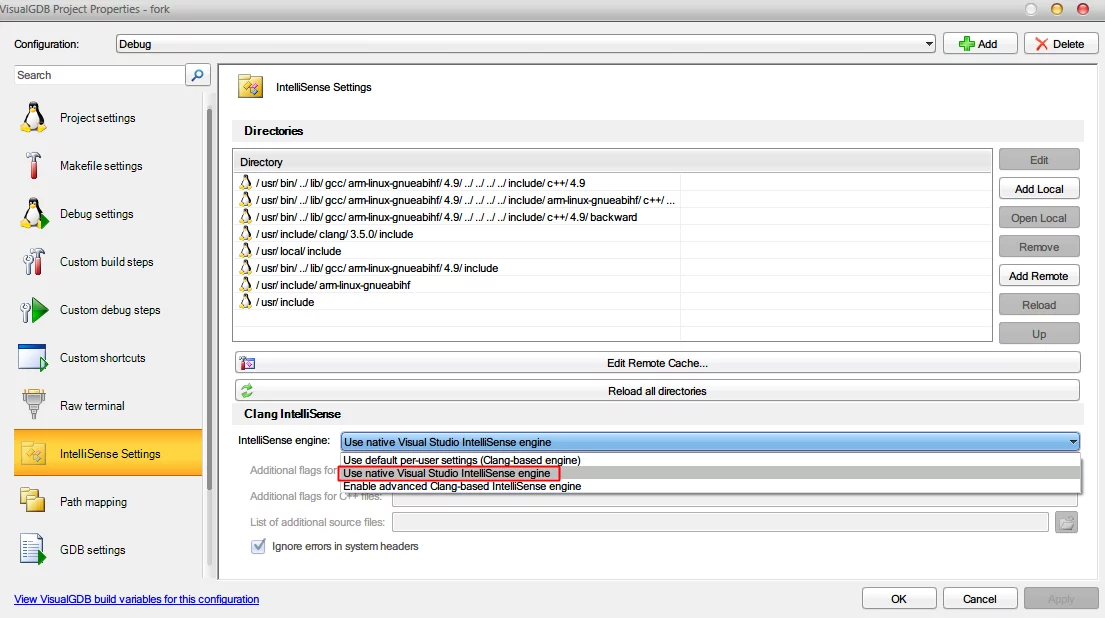Expand the Configuration Debug dropdown
This screenshot has height=618, width=1105.
pos(928,44)
